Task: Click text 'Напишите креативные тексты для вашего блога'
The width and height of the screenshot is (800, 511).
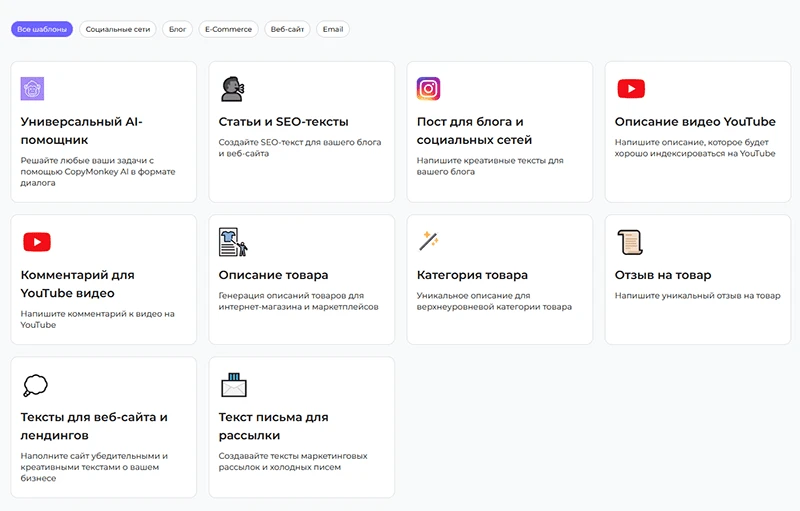Action: [490, 166]
